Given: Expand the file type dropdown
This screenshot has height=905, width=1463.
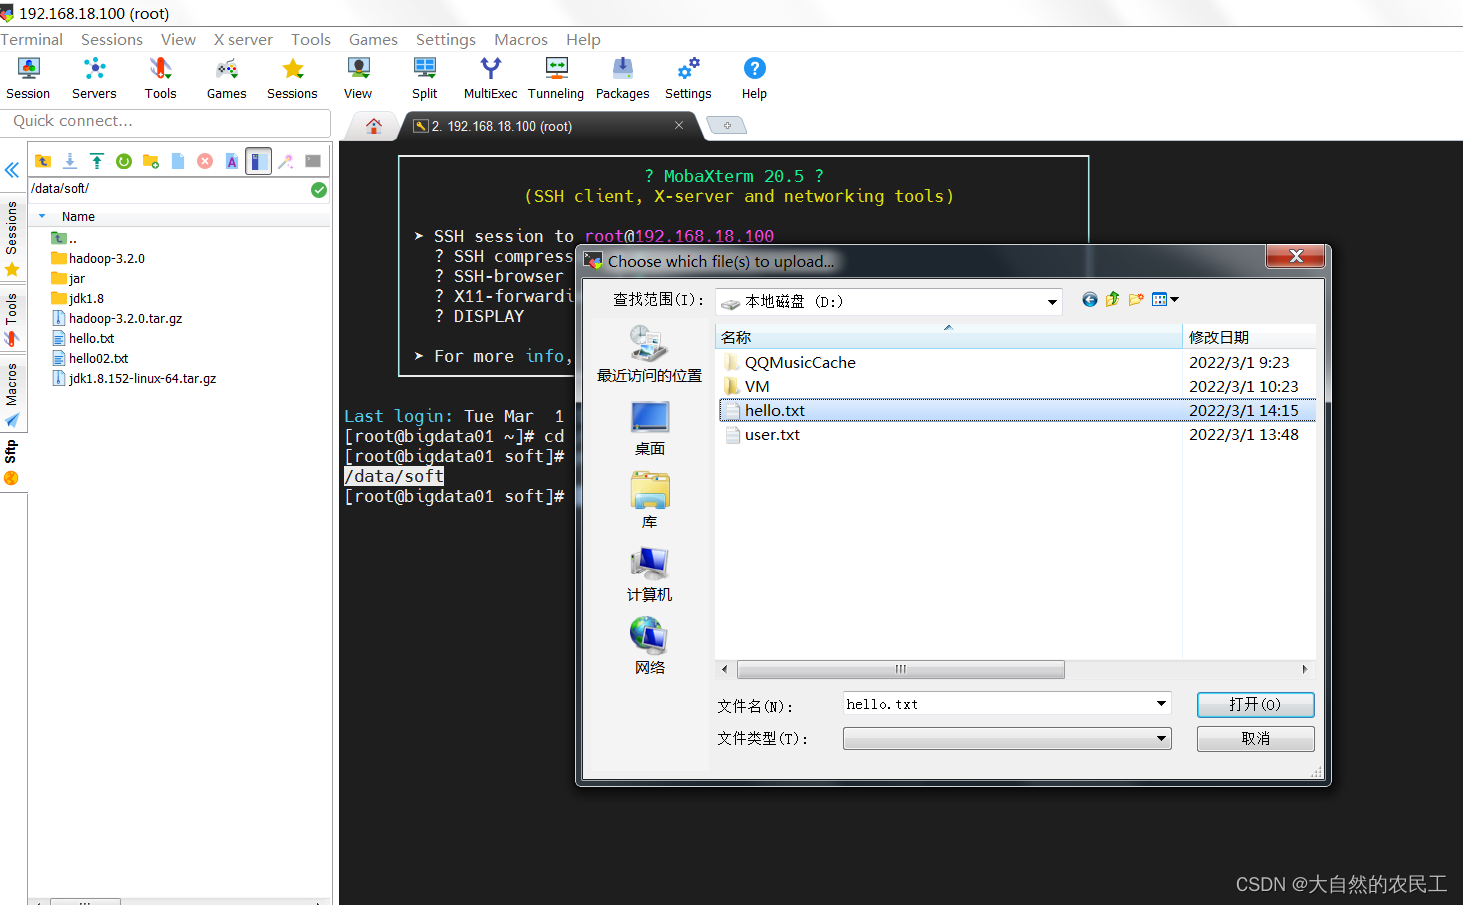Looking at the screenshot, I should 1161,738.
